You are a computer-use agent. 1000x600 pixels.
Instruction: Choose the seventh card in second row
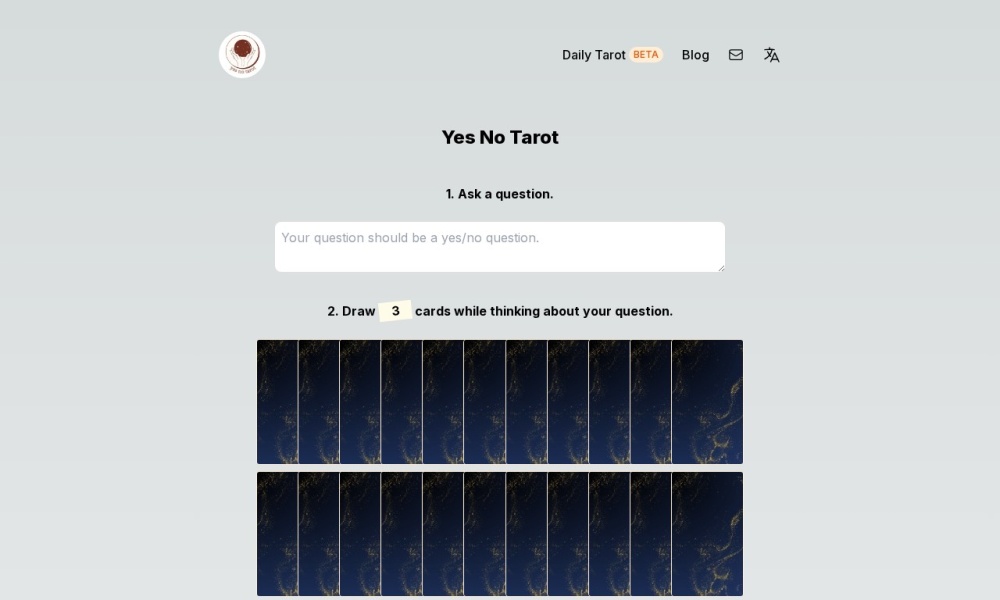[526, 534]
